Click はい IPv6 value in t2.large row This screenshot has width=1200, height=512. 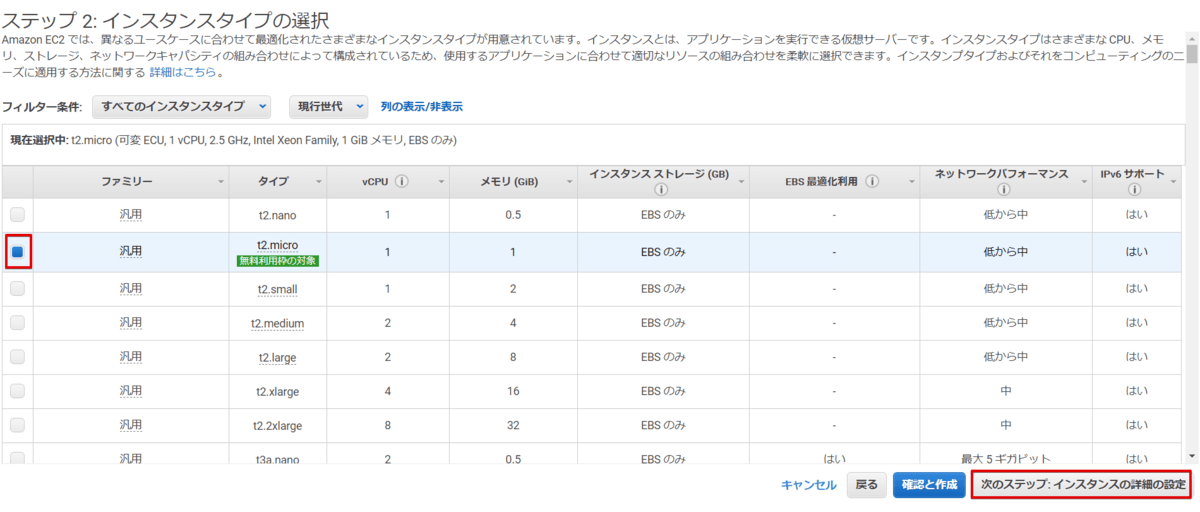[1136, 357]
